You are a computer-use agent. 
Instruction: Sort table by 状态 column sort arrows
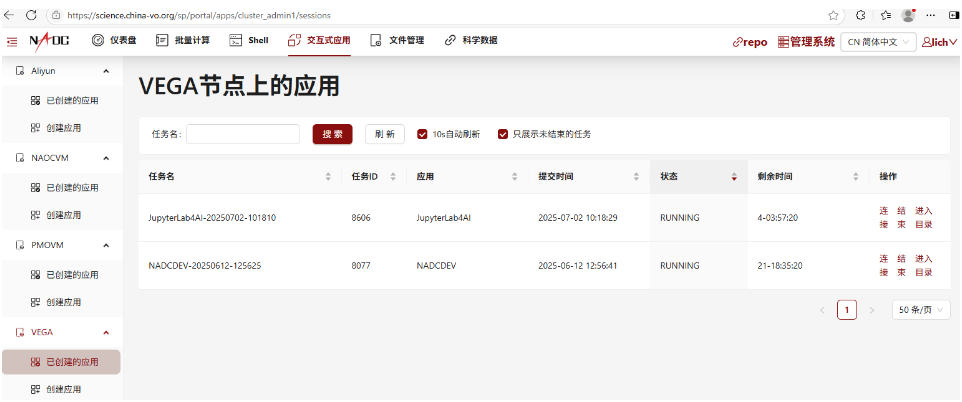click(x=734, y=177)
